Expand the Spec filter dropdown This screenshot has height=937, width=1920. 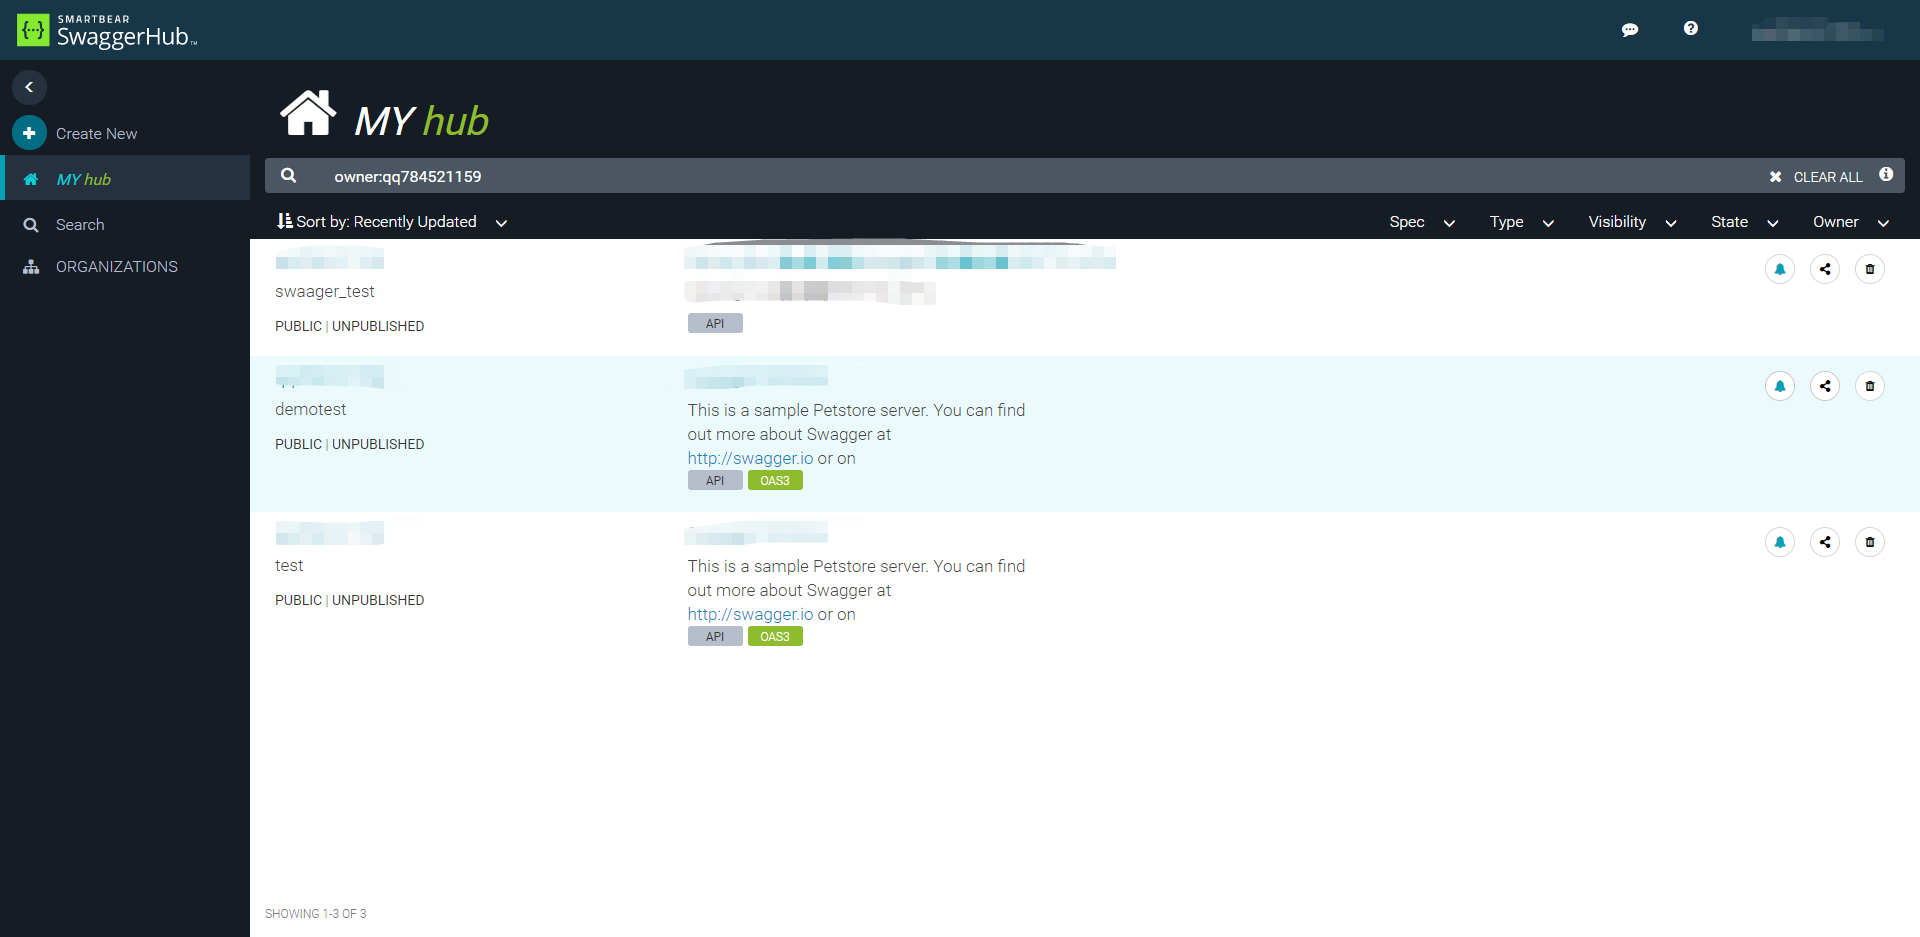click(x=1421, y=222)
